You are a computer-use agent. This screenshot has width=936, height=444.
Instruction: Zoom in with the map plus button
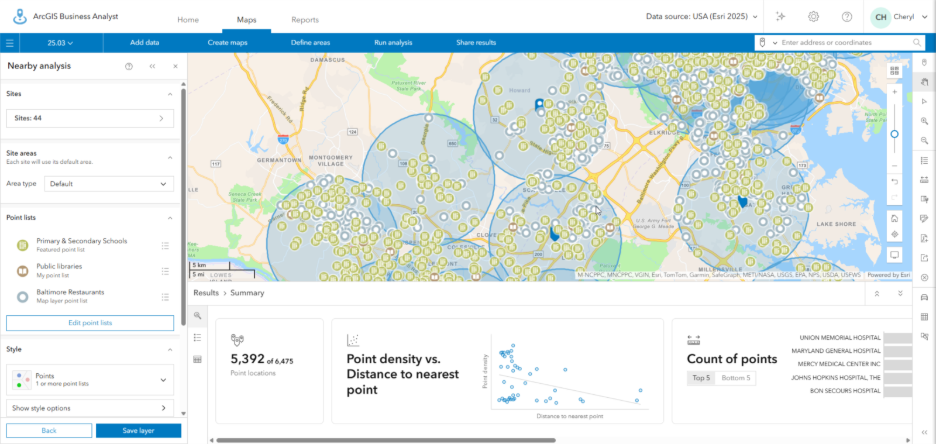(894, 92)
